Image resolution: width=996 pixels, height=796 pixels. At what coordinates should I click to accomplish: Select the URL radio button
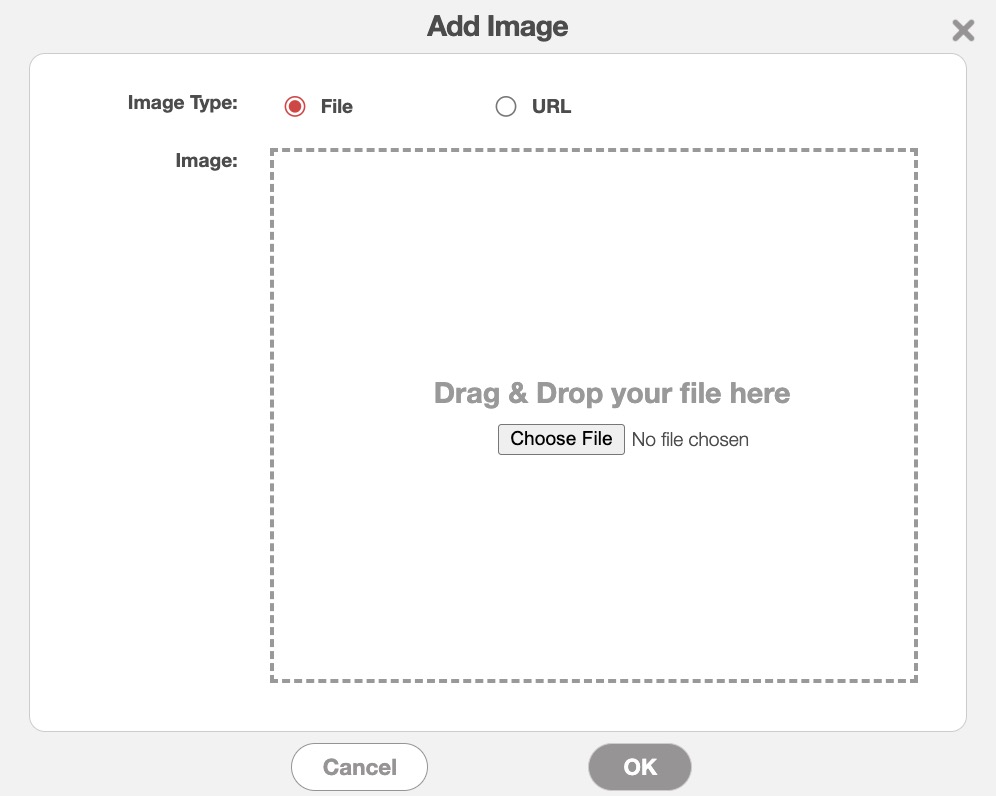pyautogui.click(x=506, y=106)
